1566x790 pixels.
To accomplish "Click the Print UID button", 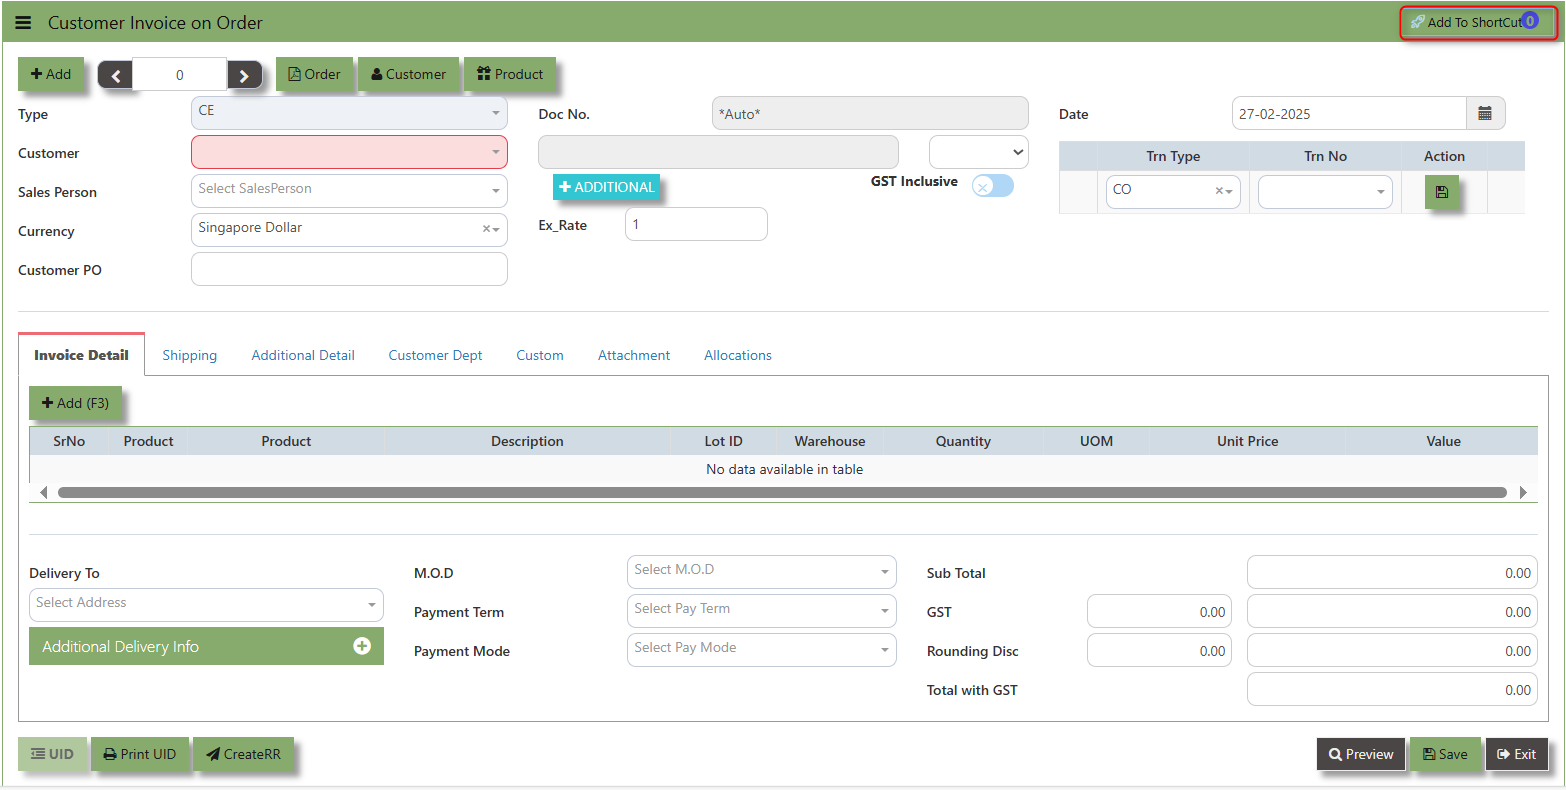I will click(140, 754).
